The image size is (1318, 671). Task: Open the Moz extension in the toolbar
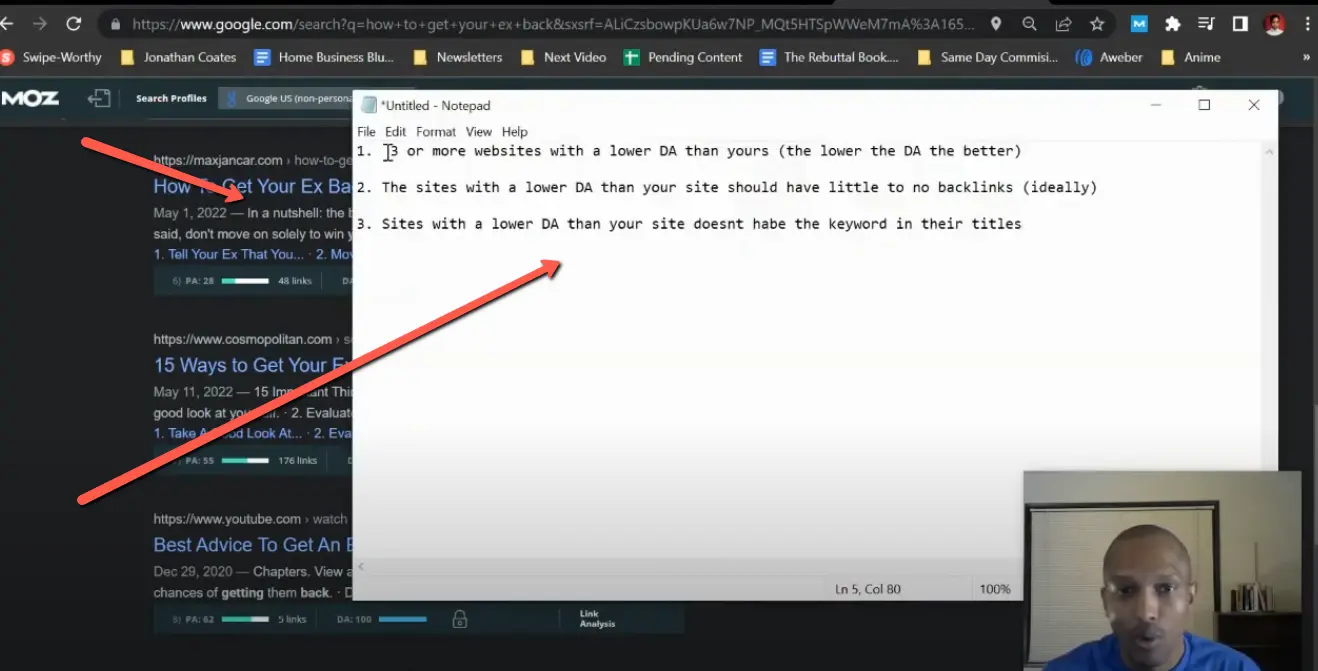pyautogui.click(x=1138, y=23)
